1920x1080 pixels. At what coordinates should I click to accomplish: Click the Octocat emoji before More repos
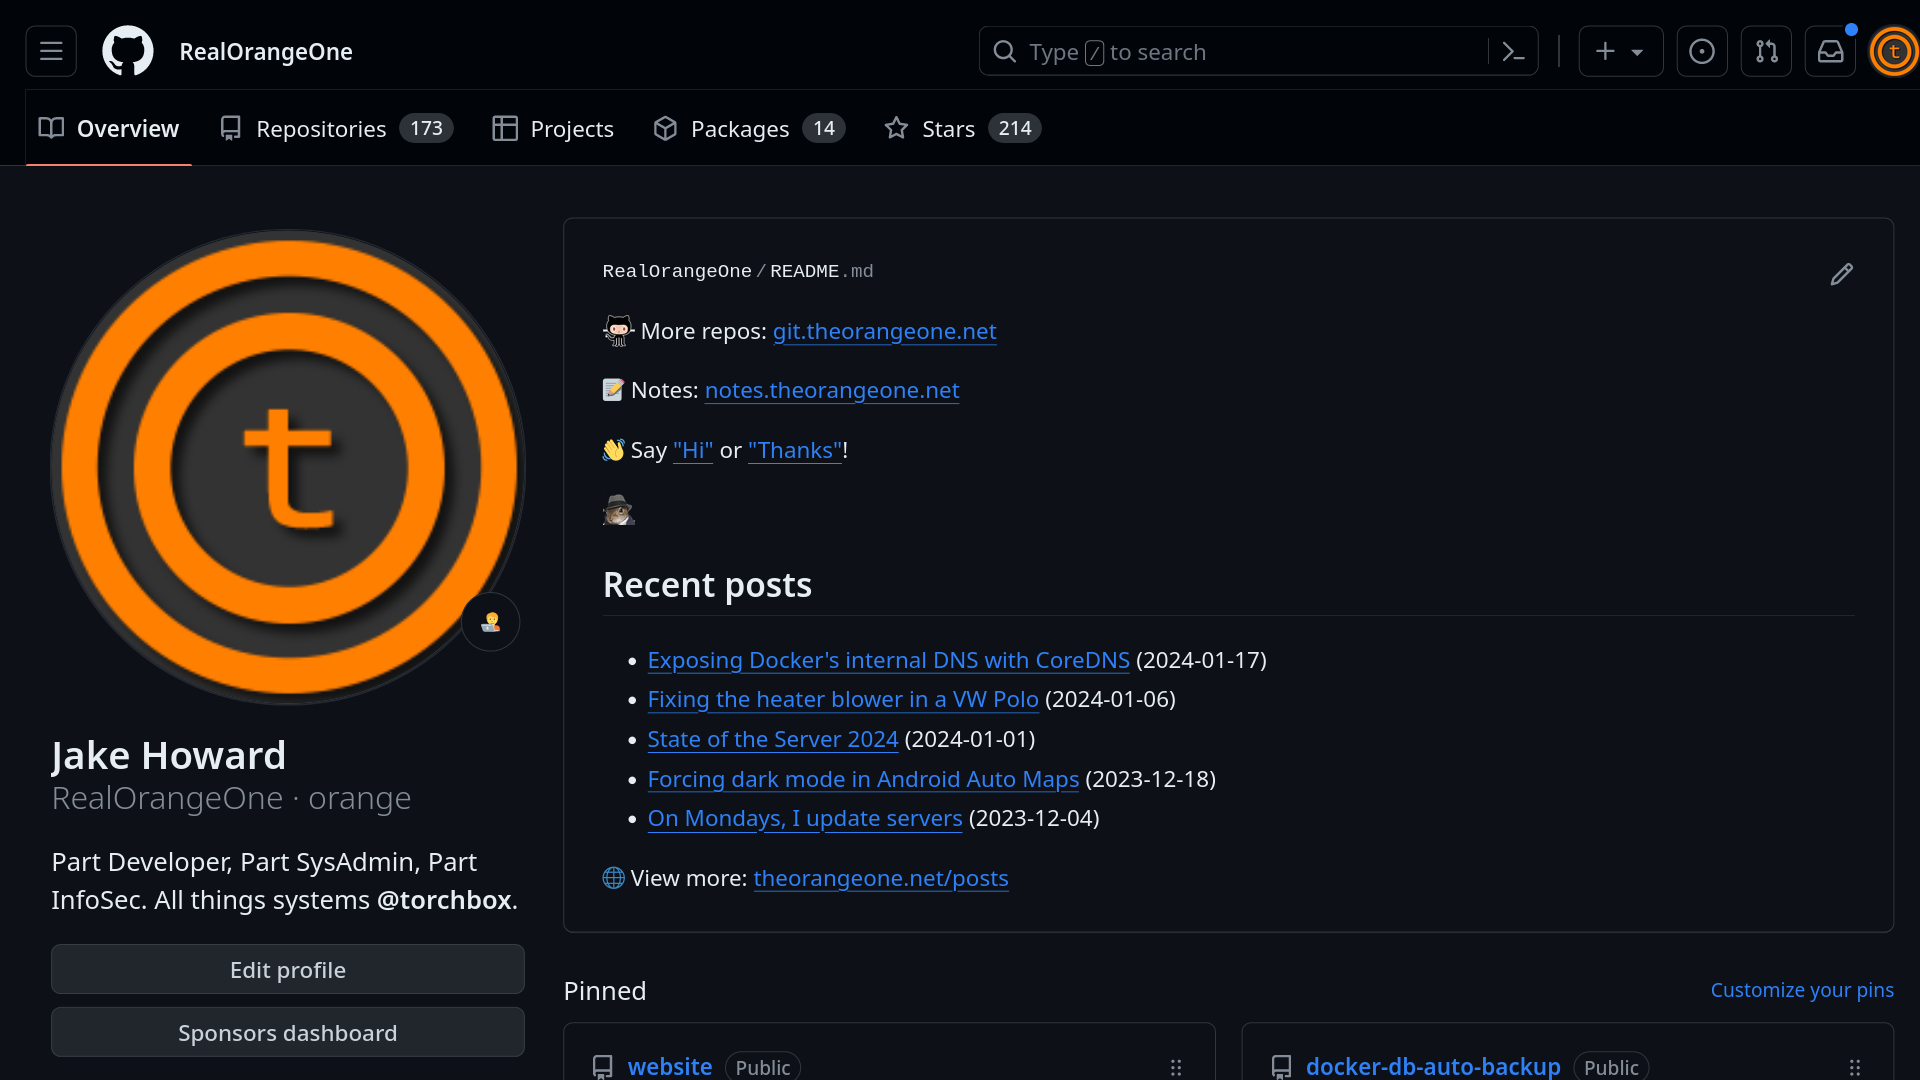click(618, 331)
